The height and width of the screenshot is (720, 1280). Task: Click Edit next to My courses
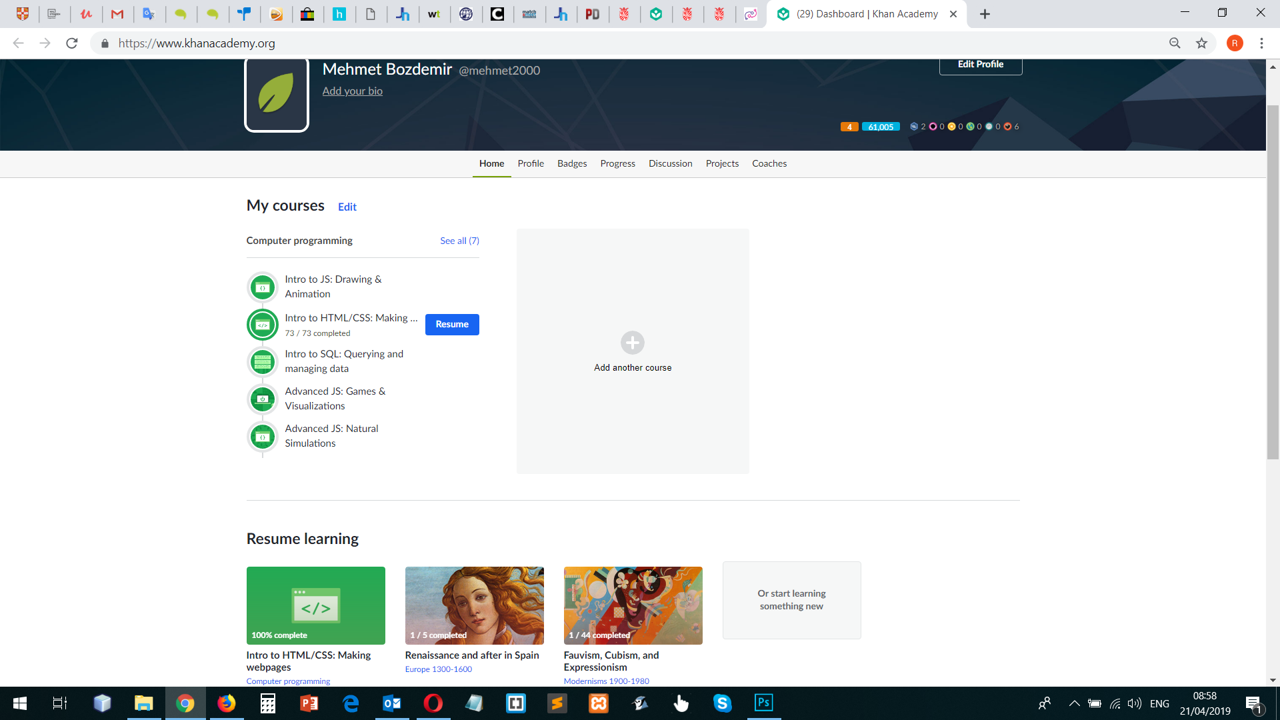(347, 207)
